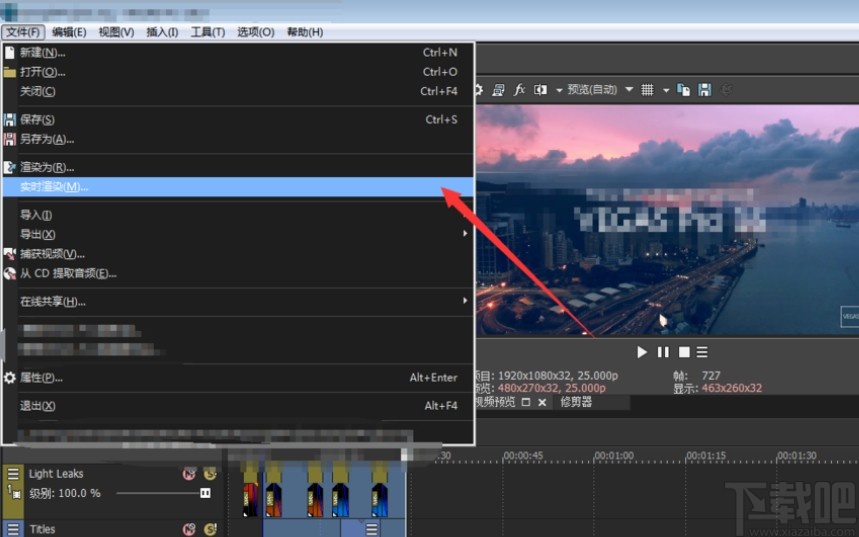Viewport: 859px width, 537px height.
Task: Expand the overlays dropdown arrow beside the grid
Action: point(666,90)
